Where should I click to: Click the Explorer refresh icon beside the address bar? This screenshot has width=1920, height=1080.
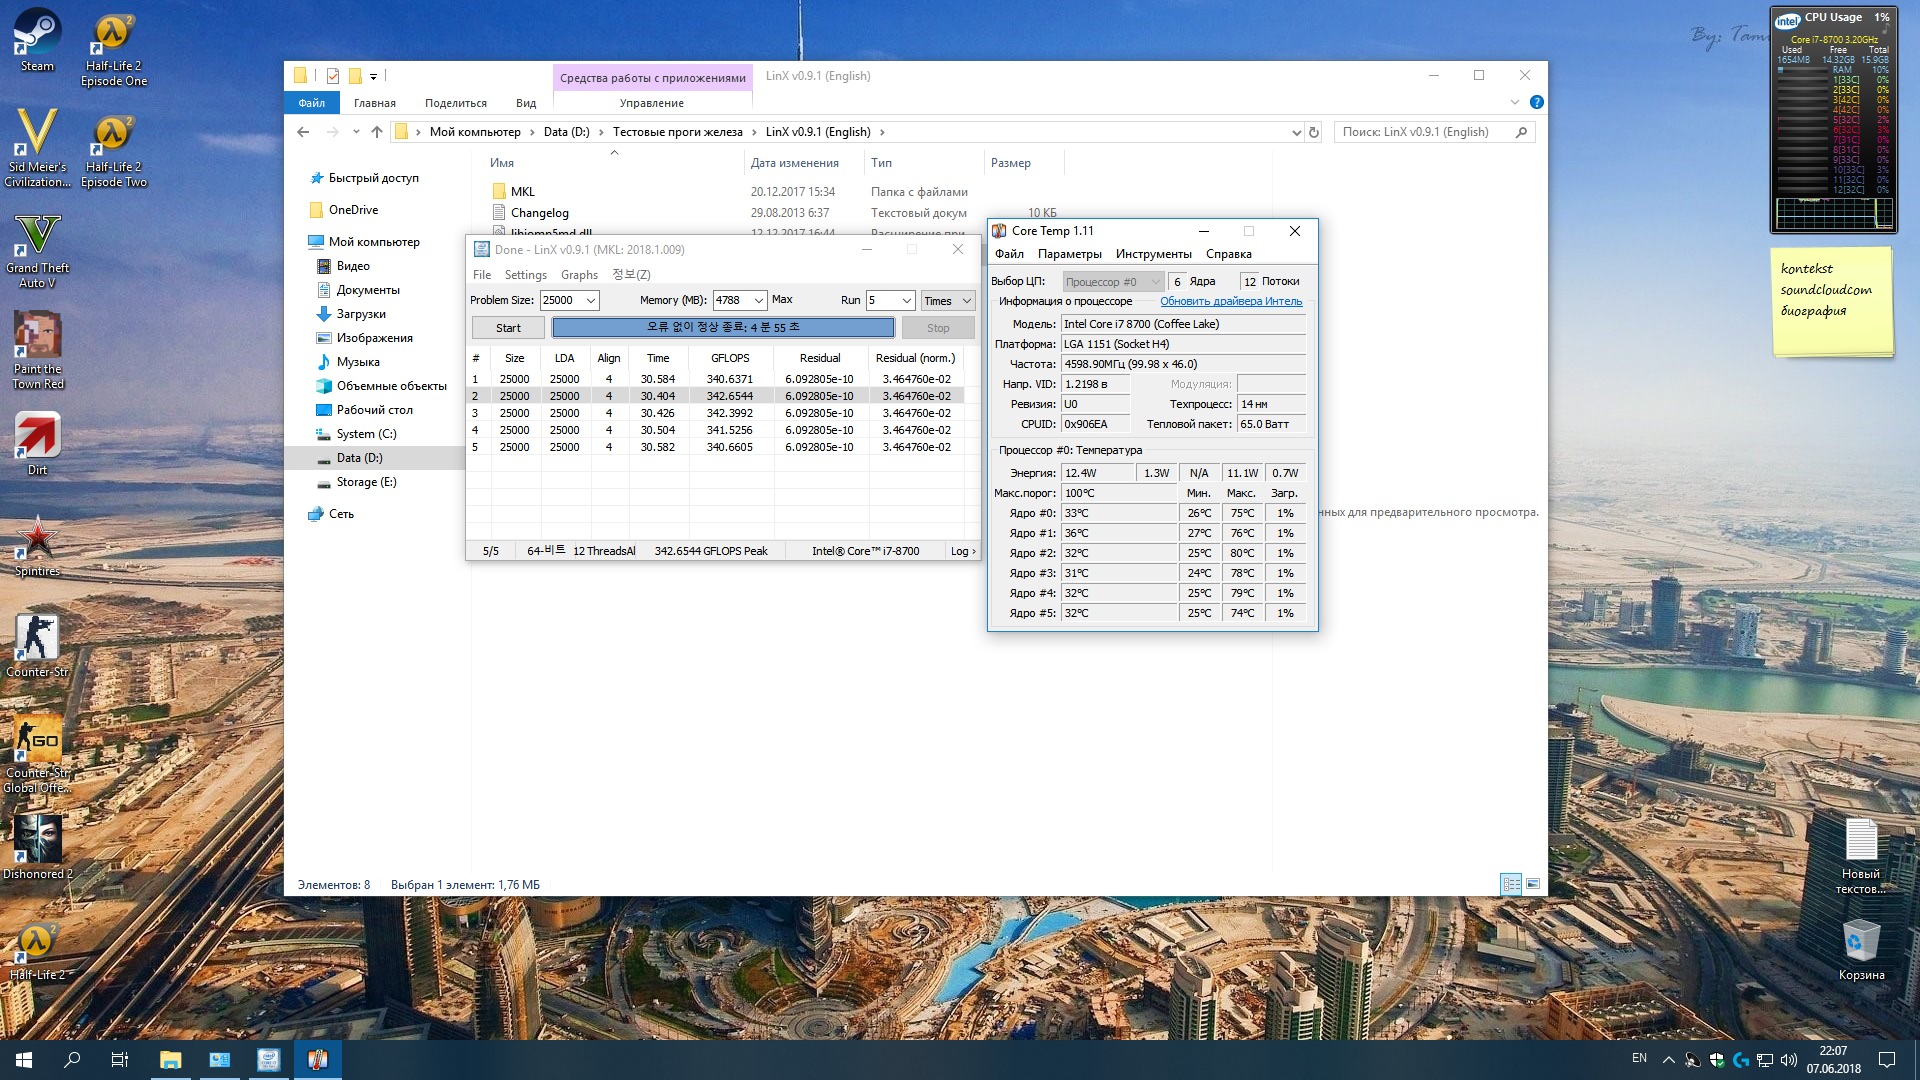click(x=1314, y=132)
